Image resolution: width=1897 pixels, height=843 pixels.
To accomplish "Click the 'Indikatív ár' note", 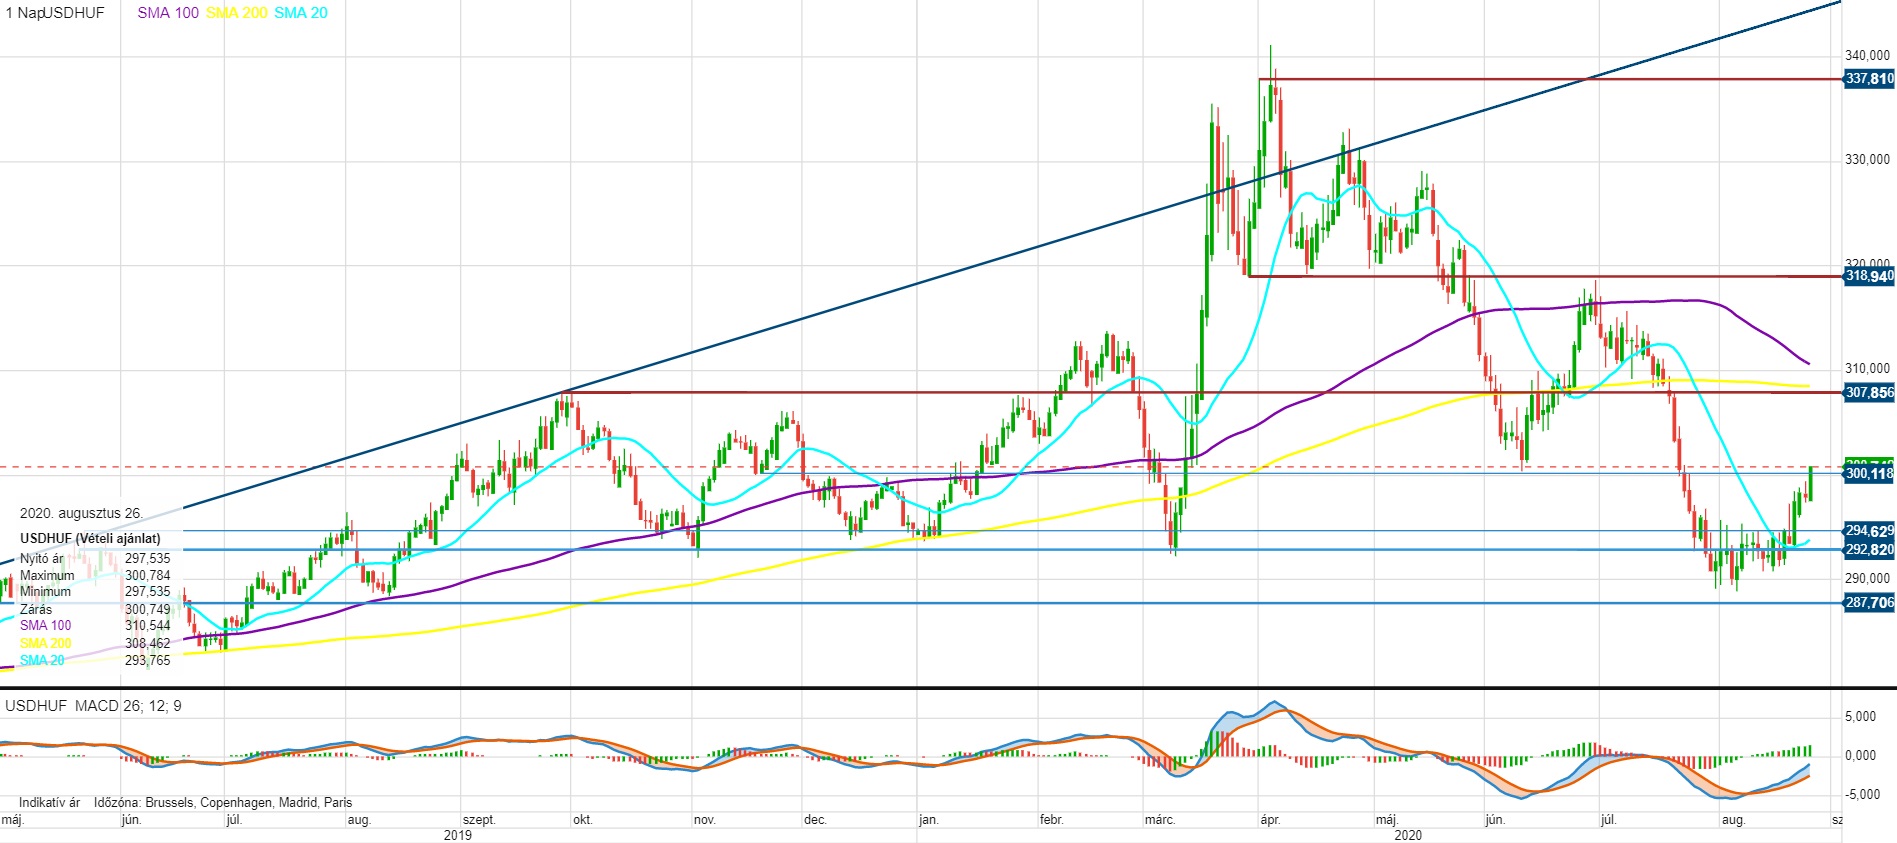I will [x=49, y=803].
